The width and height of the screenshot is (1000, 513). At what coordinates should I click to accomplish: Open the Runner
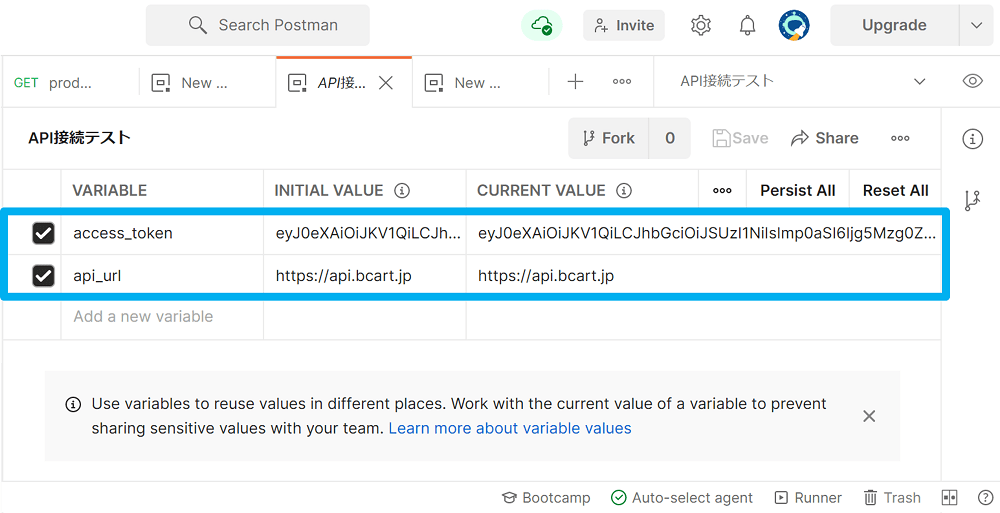[x=808, y=498]
